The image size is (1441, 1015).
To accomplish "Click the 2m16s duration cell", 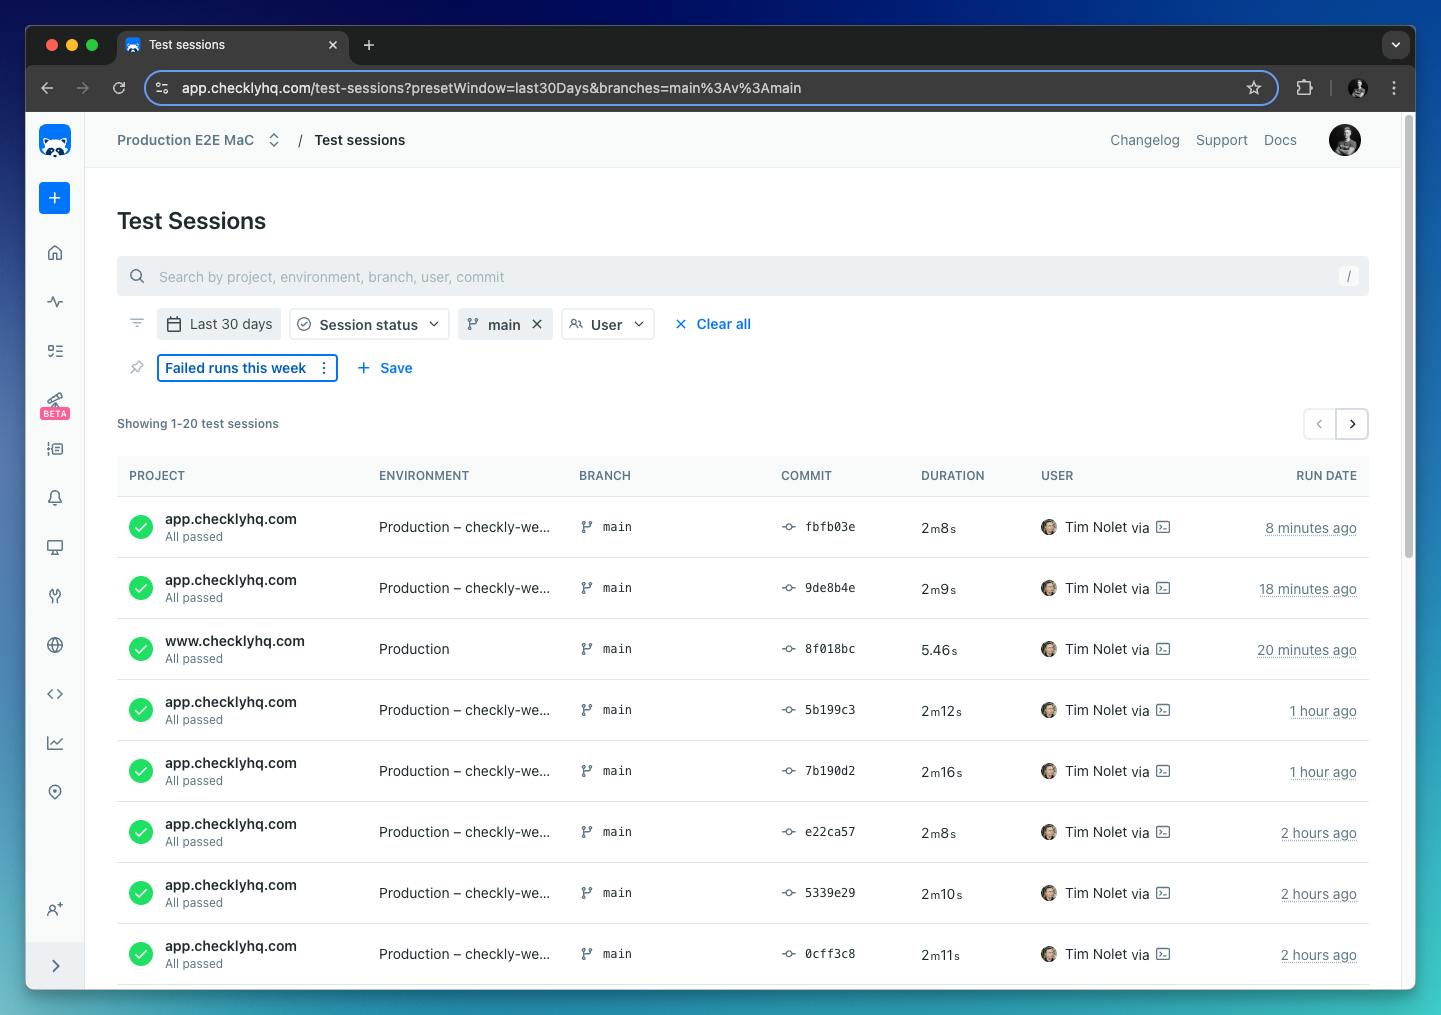I will coord(941,772).
